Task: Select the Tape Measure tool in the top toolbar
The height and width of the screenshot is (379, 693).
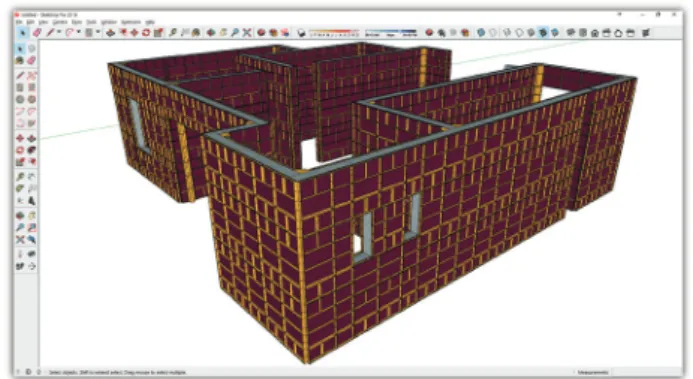Action: click(x=173, y=32)
